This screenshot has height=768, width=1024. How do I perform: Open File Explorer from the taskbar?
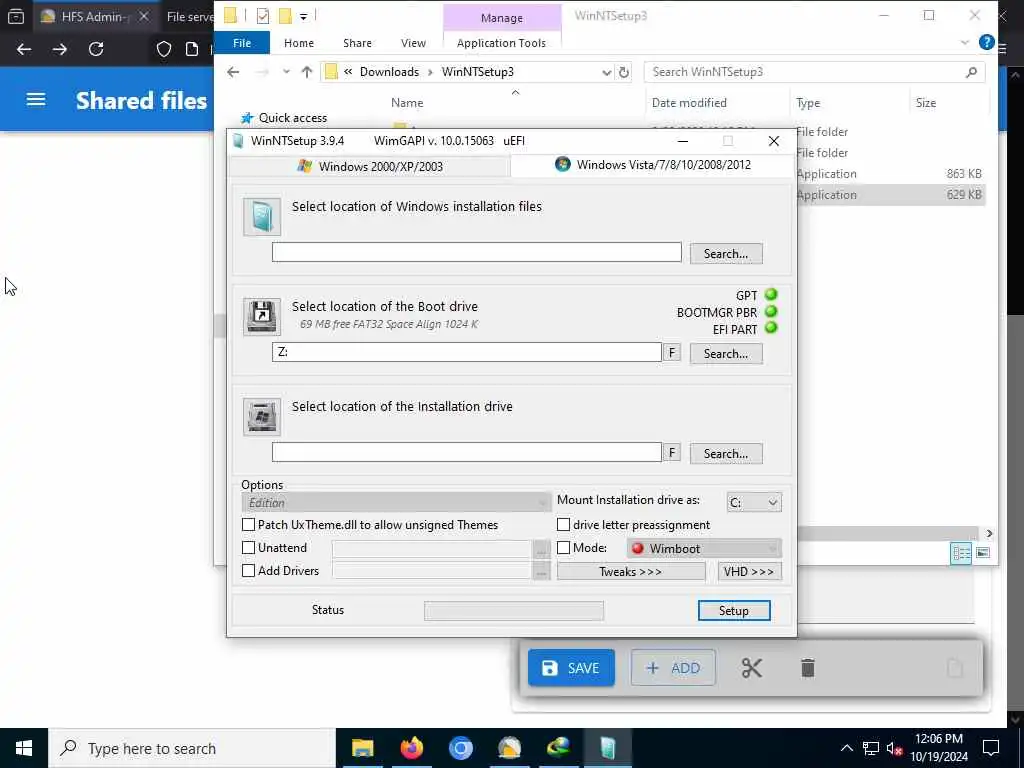coord(362,748)
